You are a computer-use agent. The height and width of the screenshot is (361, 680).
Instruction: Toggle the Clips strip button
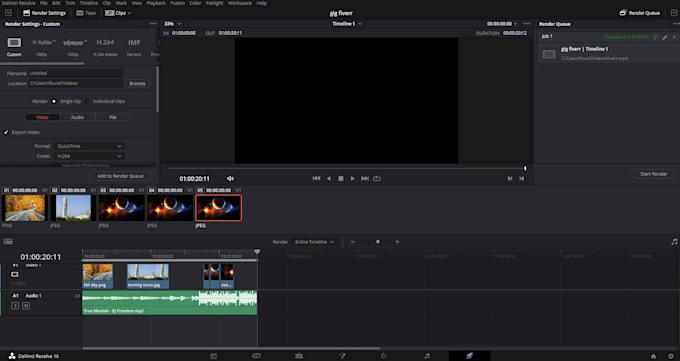click(118, 13)
